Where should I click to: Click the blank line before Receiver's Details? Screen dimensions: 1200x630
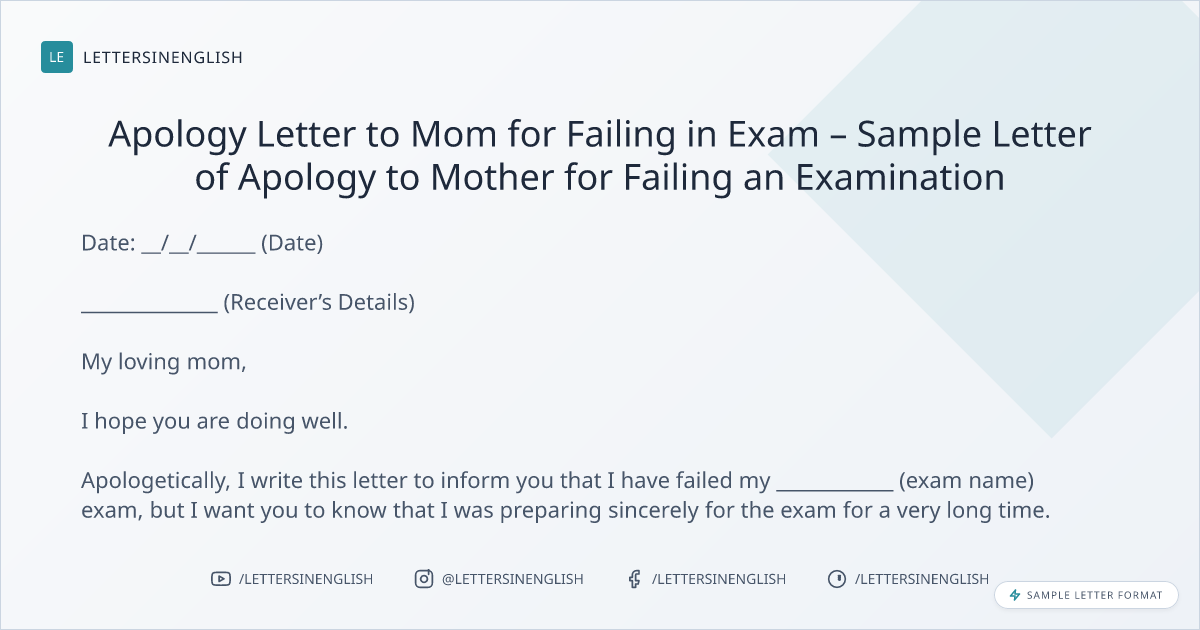click(149, 302)
